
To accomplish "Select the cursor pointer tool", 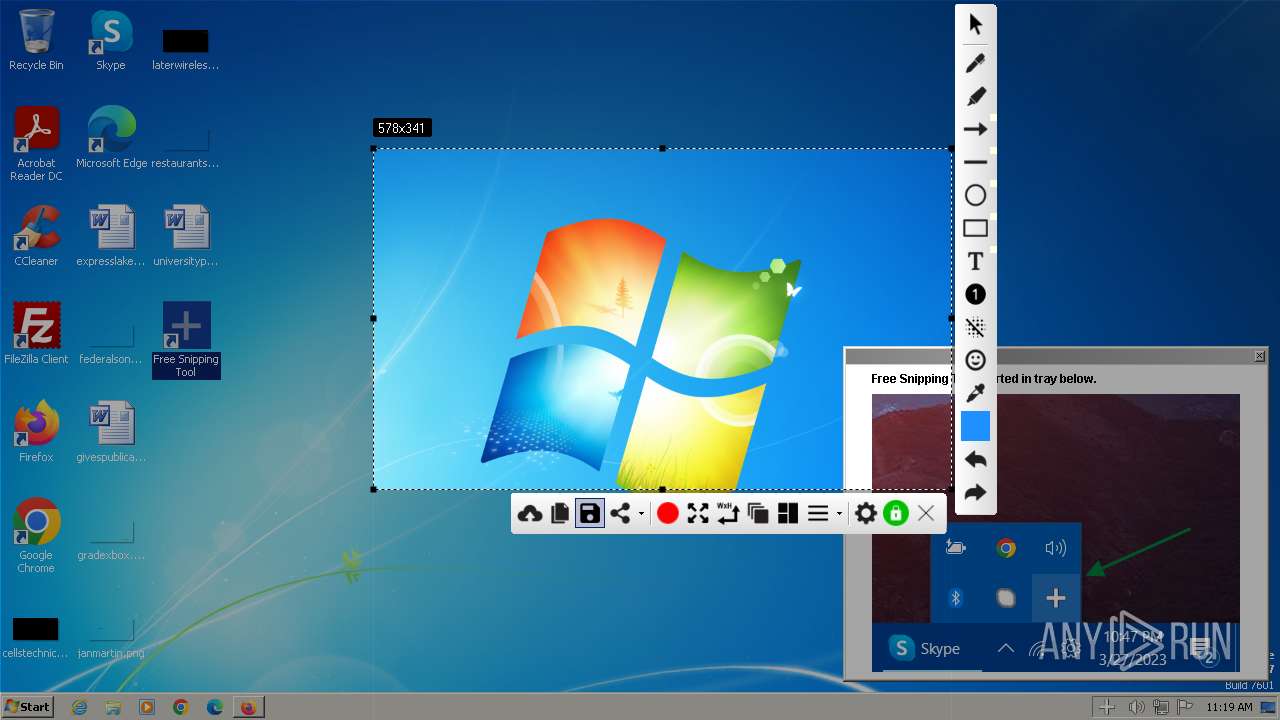I will click(x=975, y=26).
